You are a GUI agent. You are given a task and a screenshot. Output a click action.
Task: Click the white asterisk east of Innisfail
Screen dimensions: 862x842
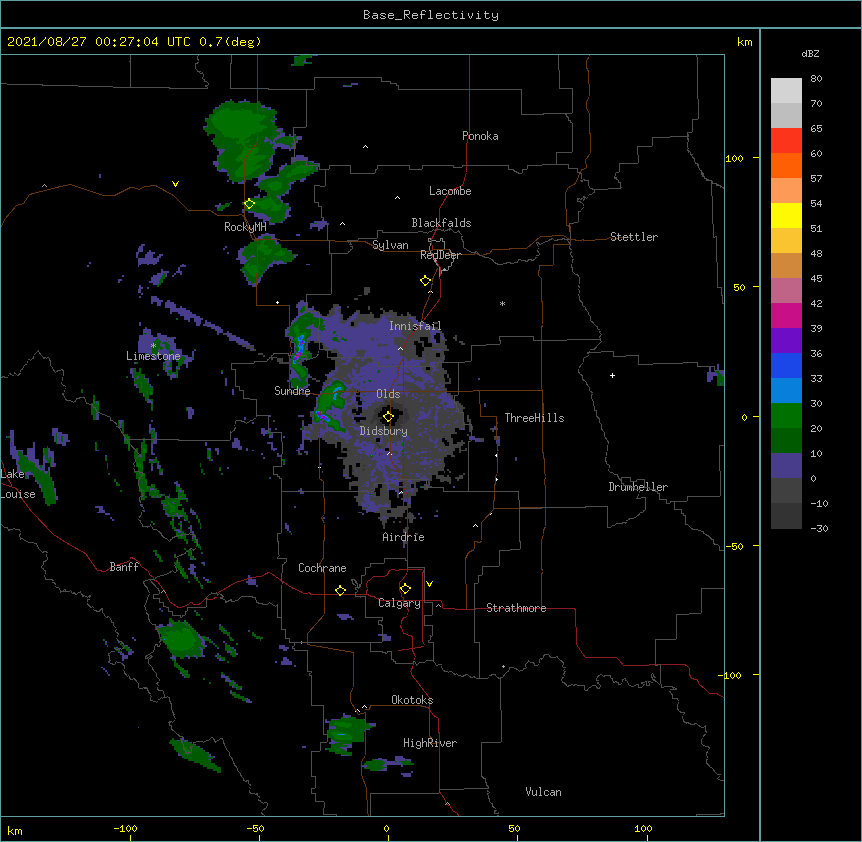point(502,303)
